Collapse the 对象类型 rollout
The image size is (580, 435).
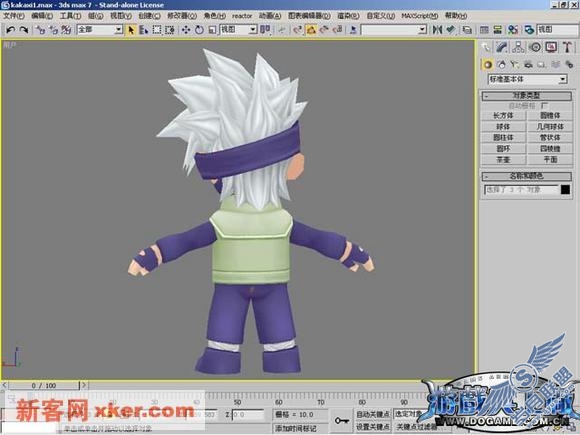pos(526,96)
